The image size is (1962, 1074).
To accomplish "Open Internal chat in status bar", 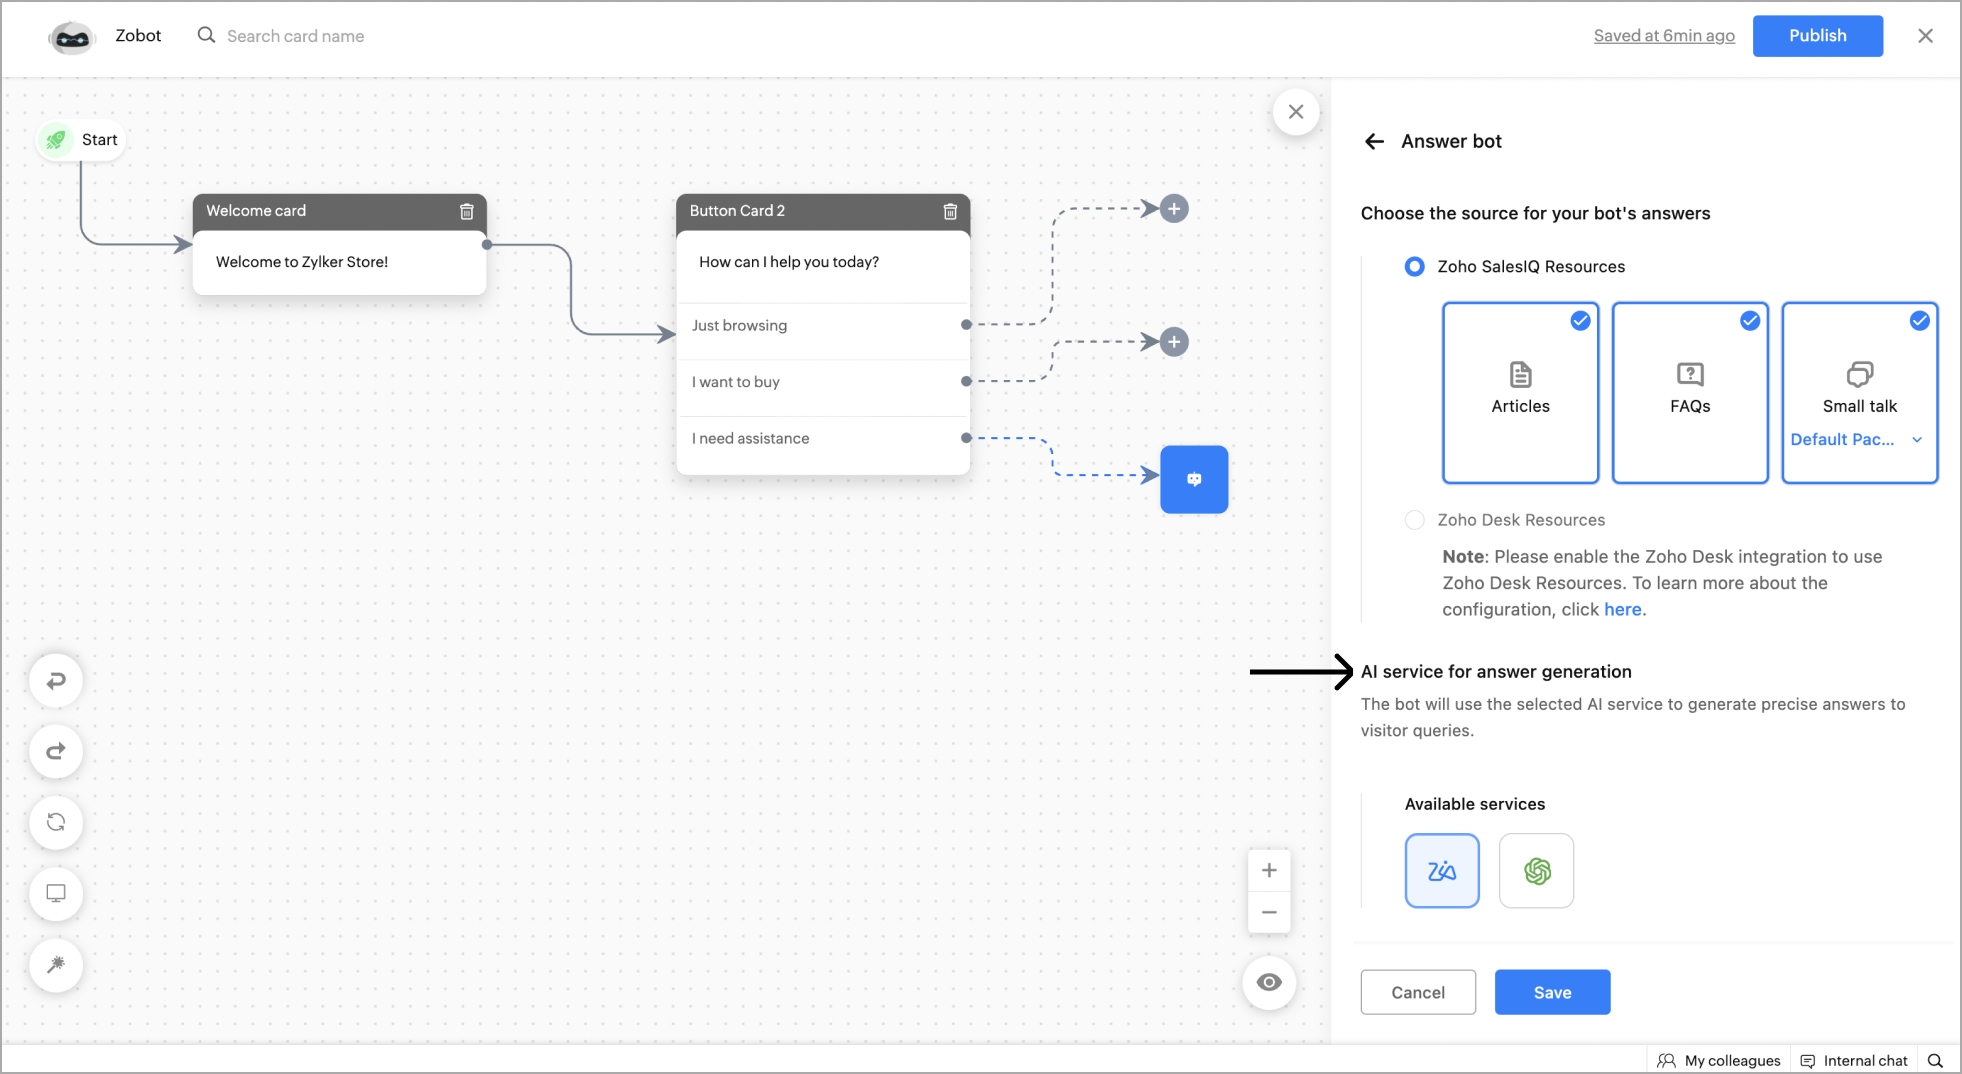I will click(x=1854, y=1060).
